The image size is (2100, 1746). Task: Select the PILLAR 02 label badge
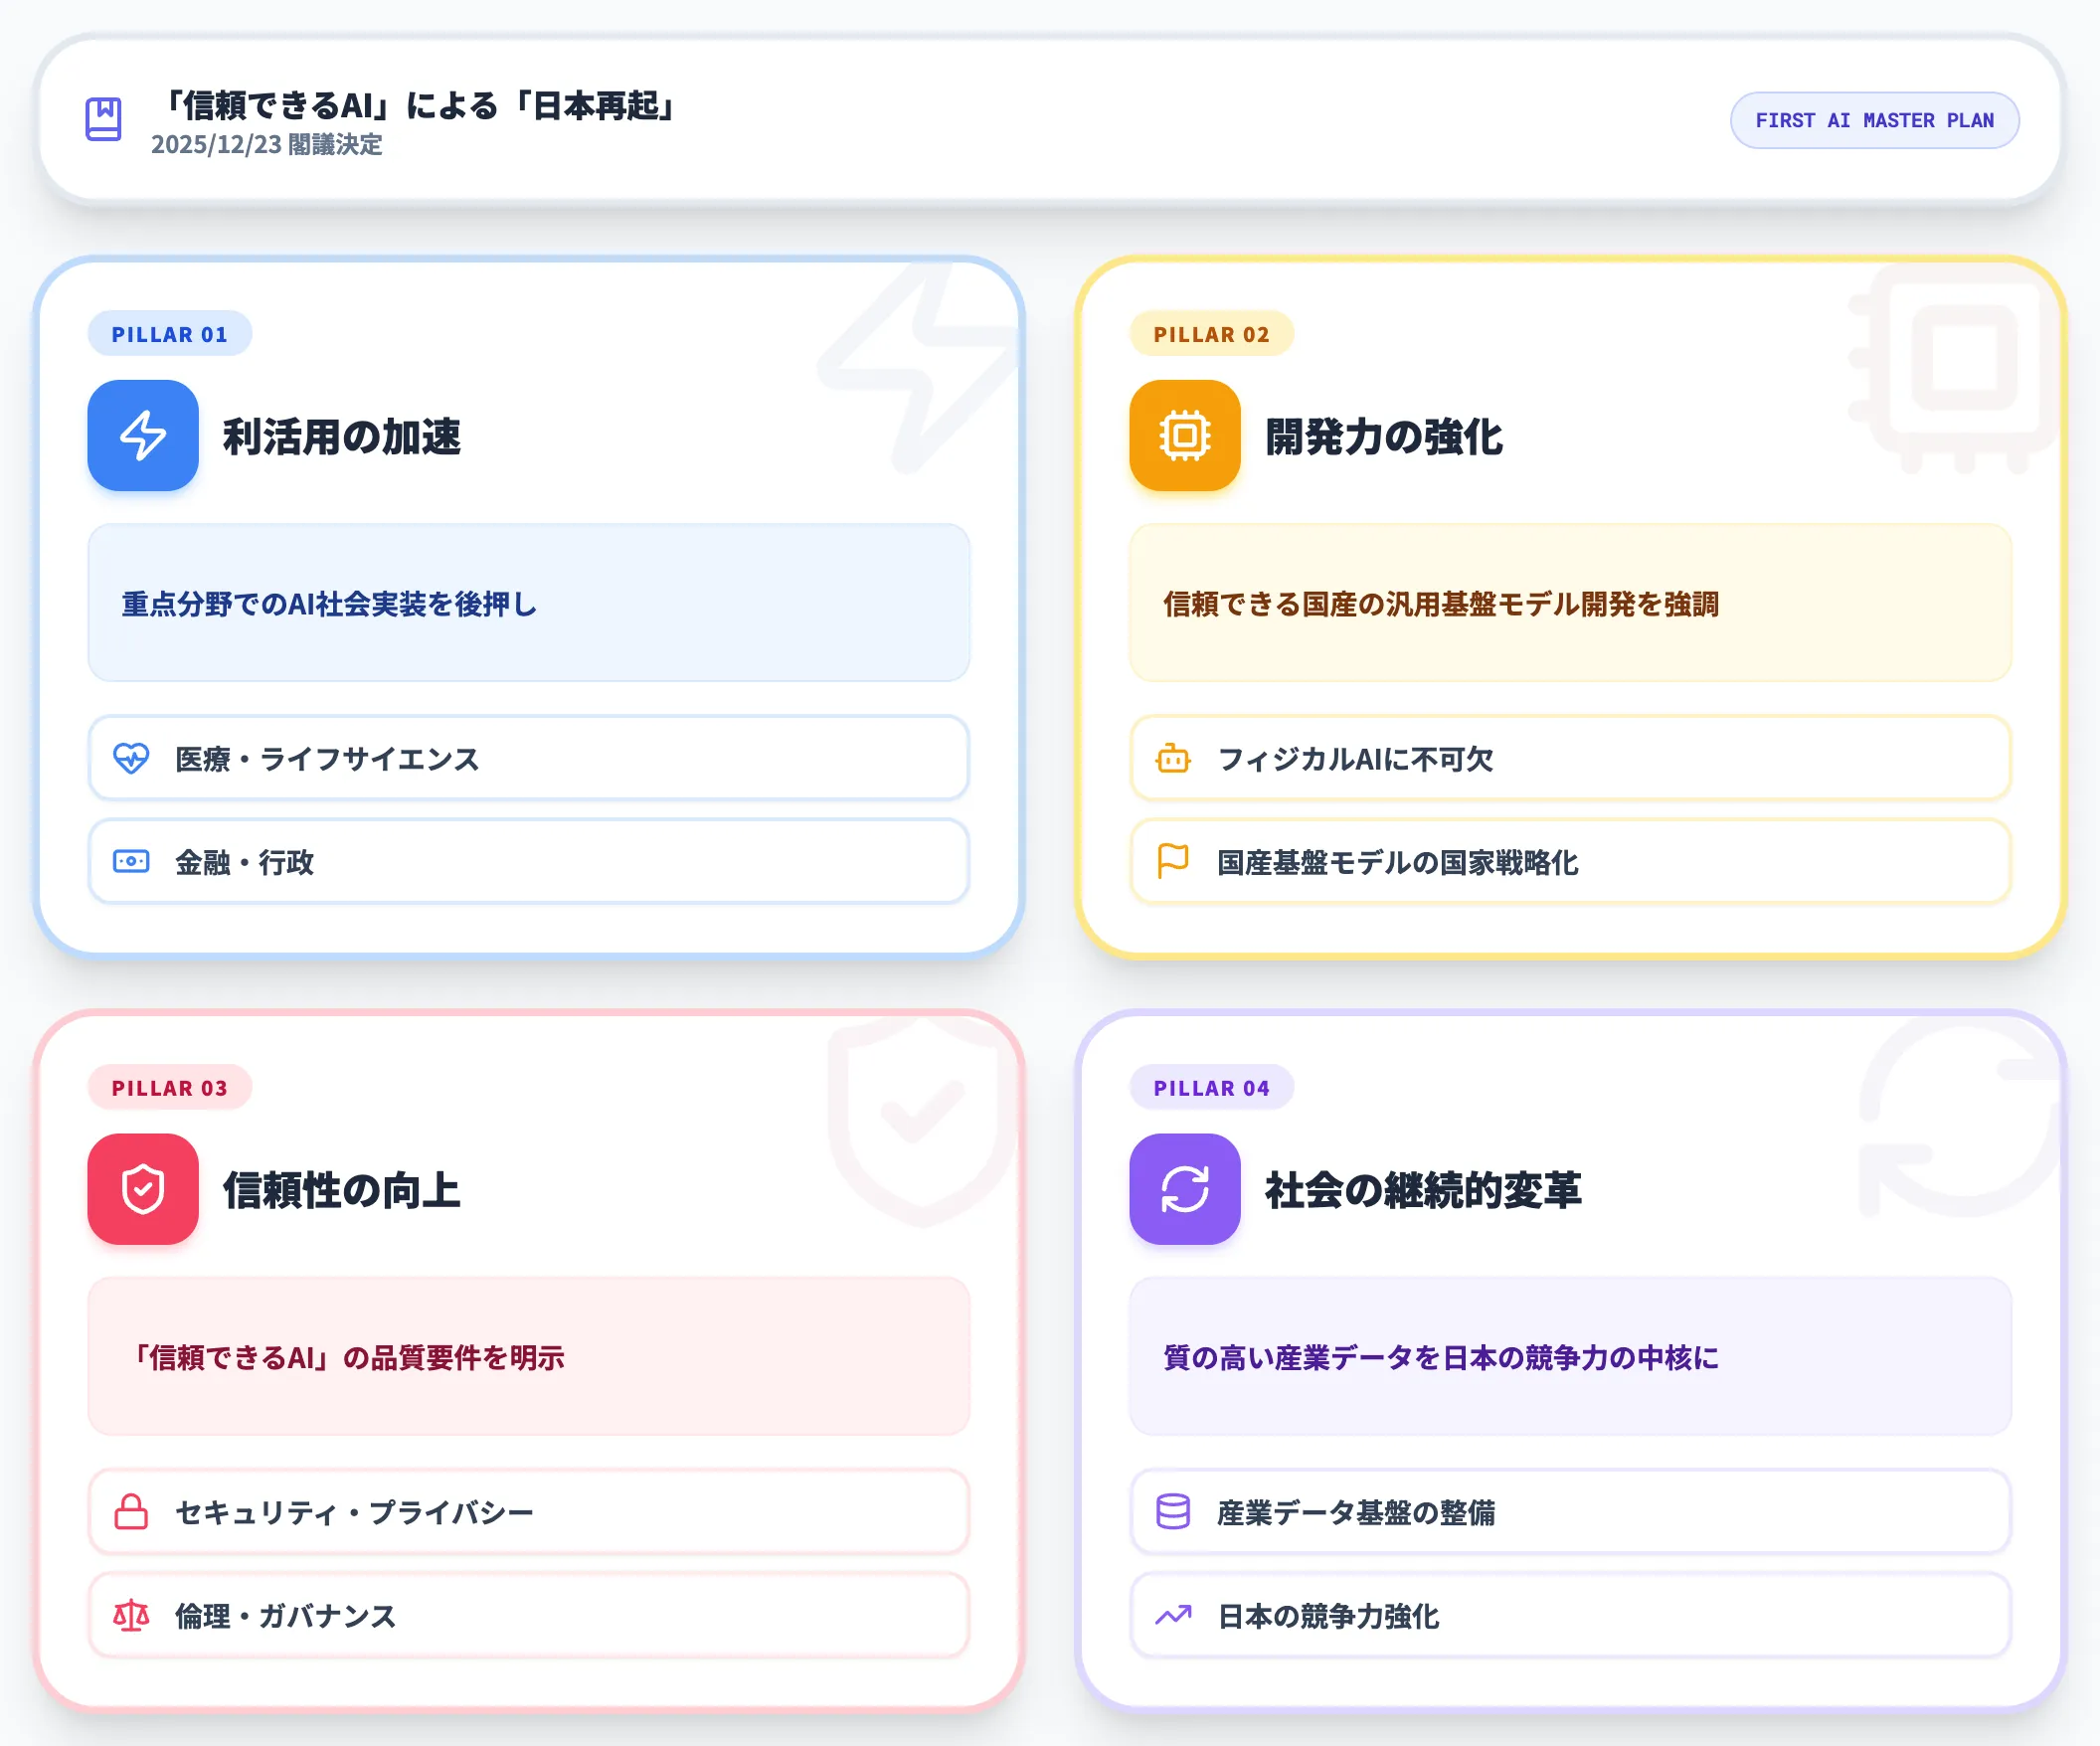1212,334
